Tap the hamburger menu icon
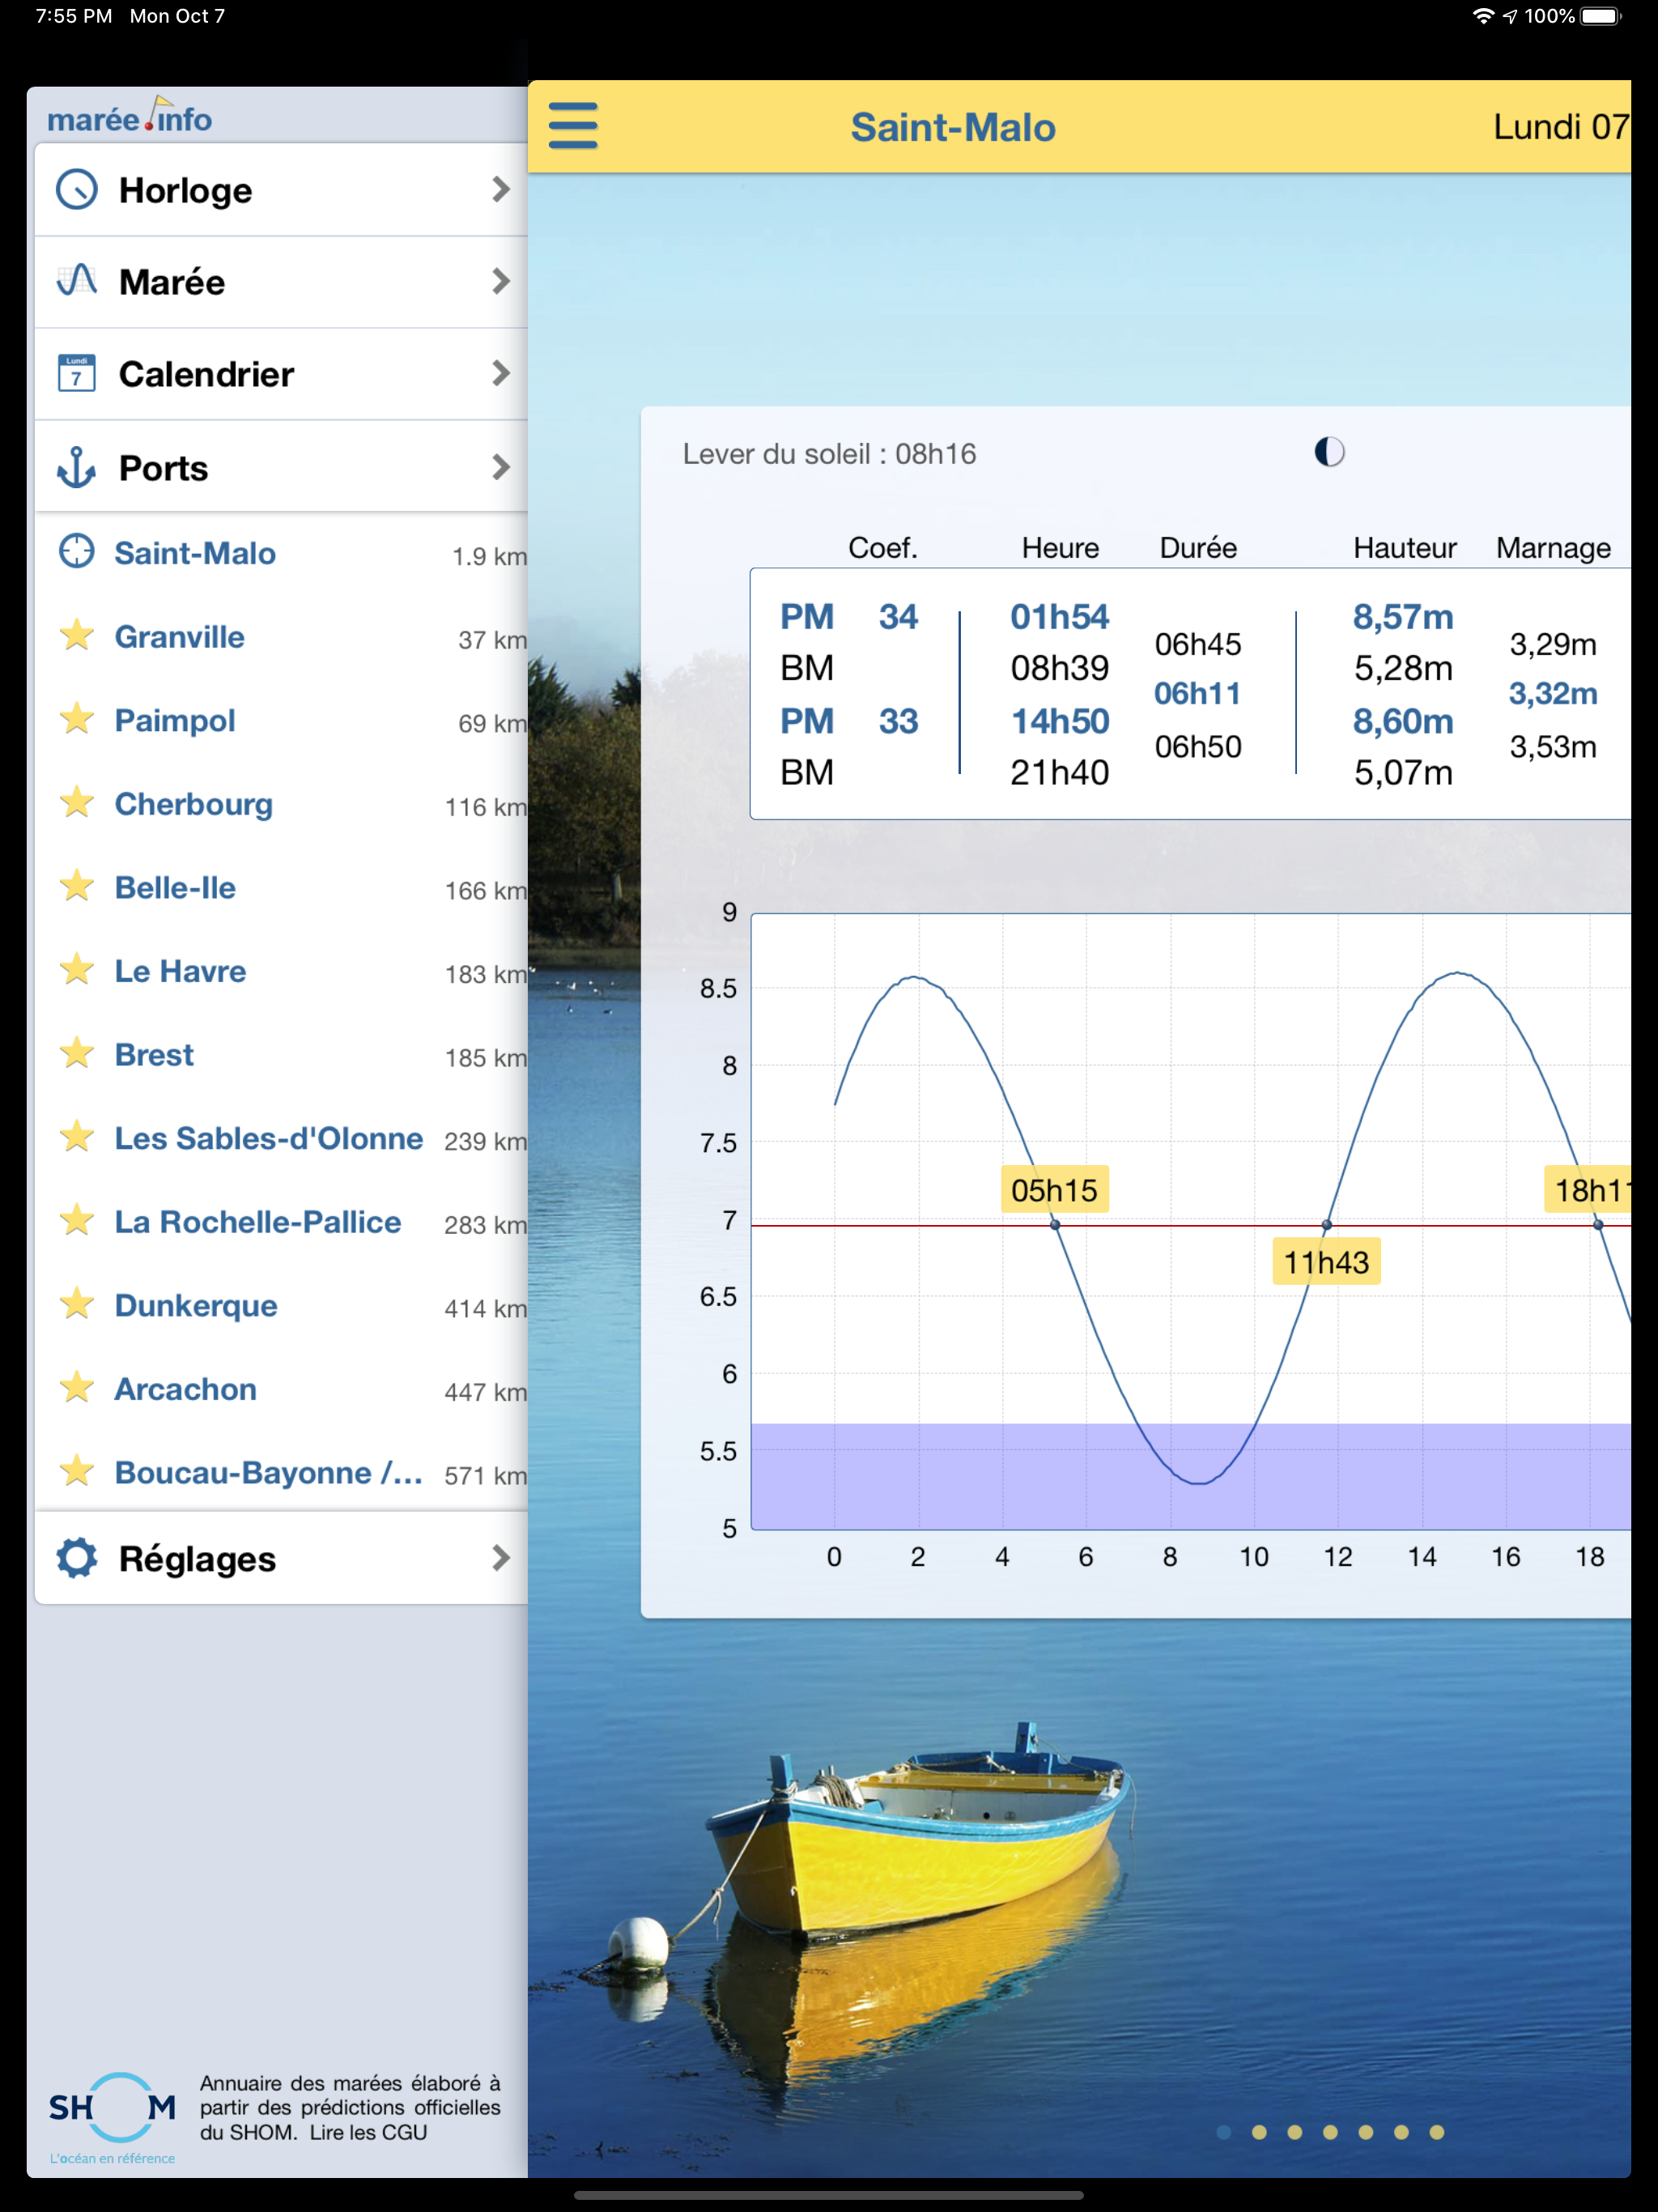 pos(573,126)
